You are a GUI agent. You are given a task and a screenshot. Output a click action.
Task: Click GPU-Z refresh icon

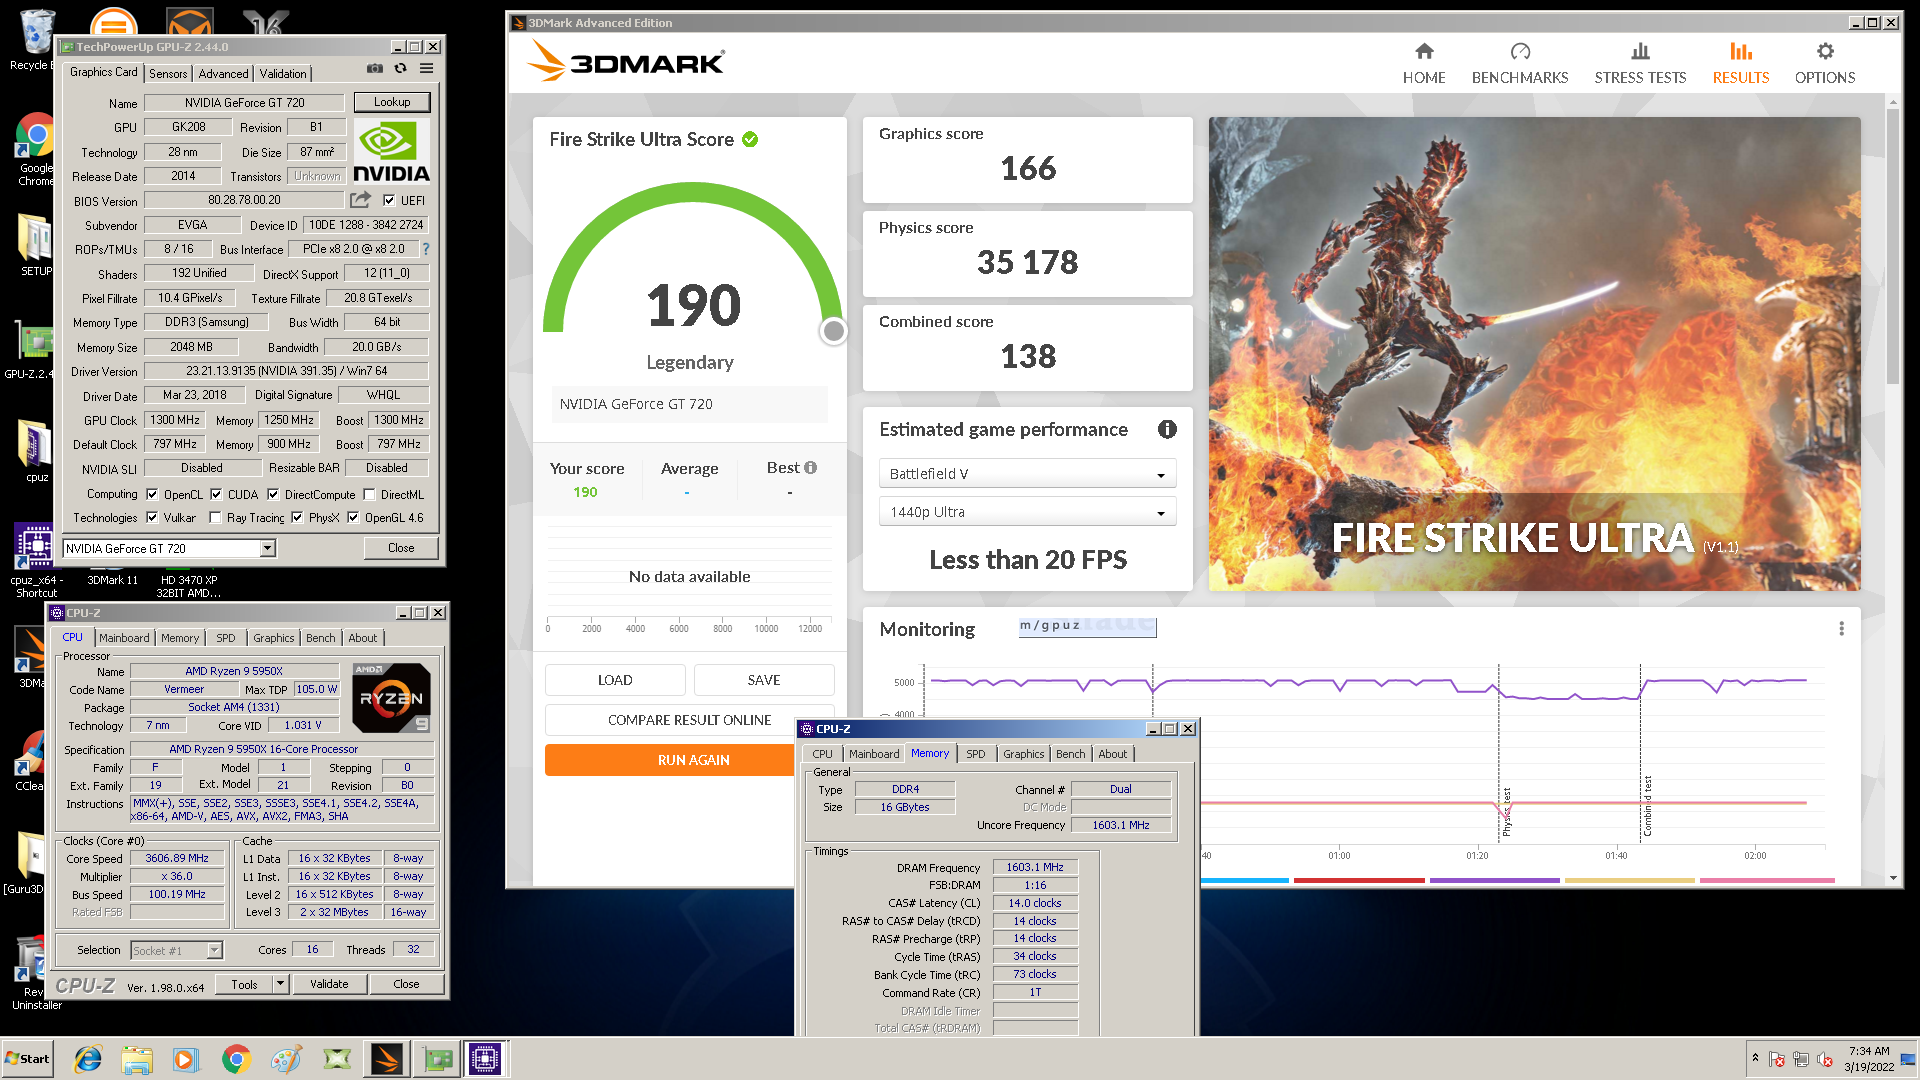400,68
